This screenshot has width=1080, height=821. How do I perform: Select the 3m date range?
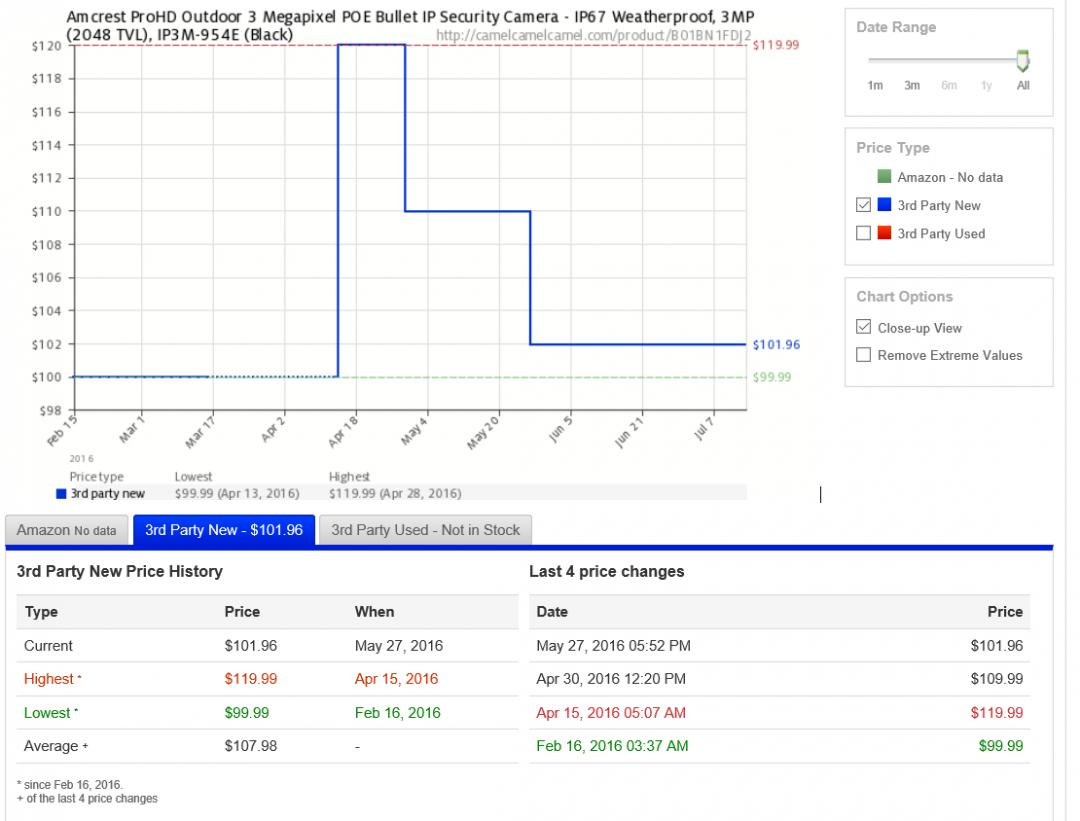912,86
